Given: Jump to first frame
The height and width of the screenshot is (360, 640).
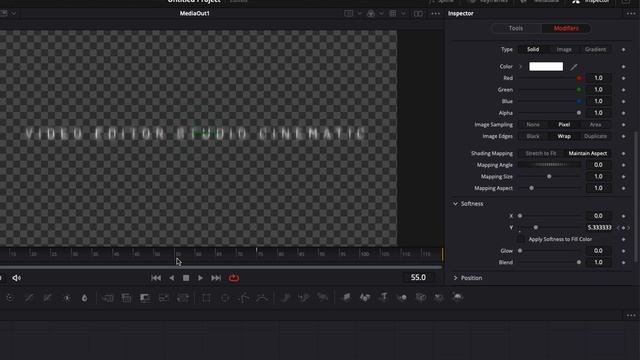Looking at the screenshot, I should pyautogui.click(x=156, y=278).
